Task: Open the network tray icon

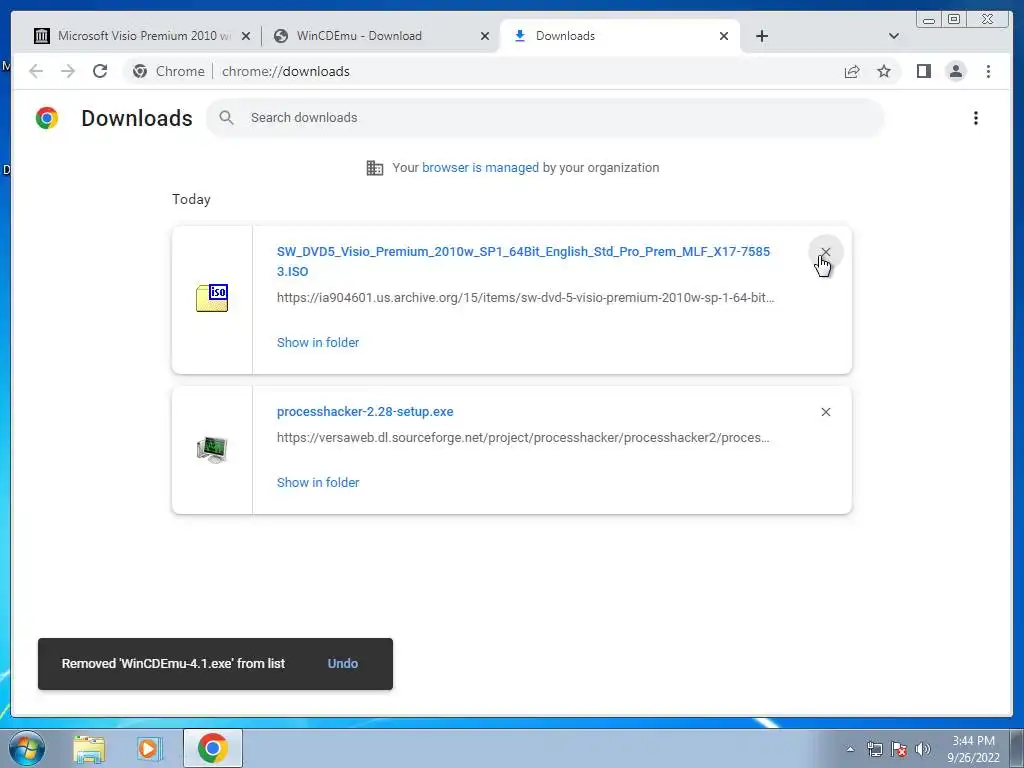Action: coord(874,749)
